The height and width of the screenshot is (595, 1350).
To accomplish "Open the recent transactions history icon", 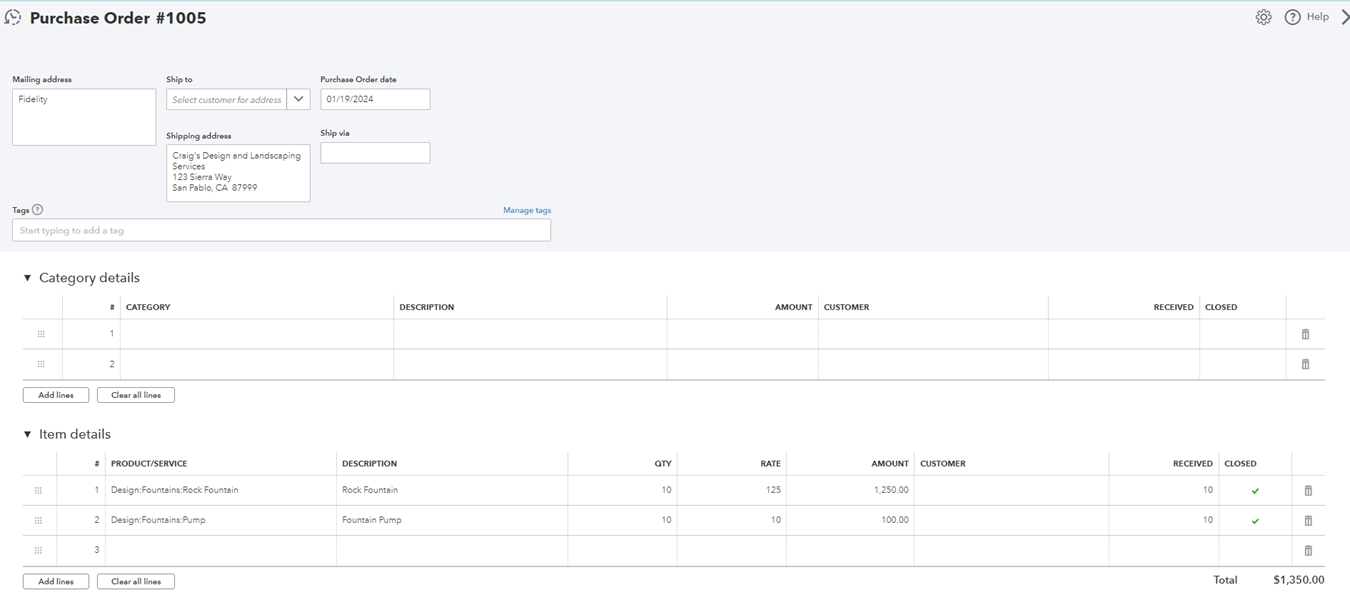I will point(13,18).
